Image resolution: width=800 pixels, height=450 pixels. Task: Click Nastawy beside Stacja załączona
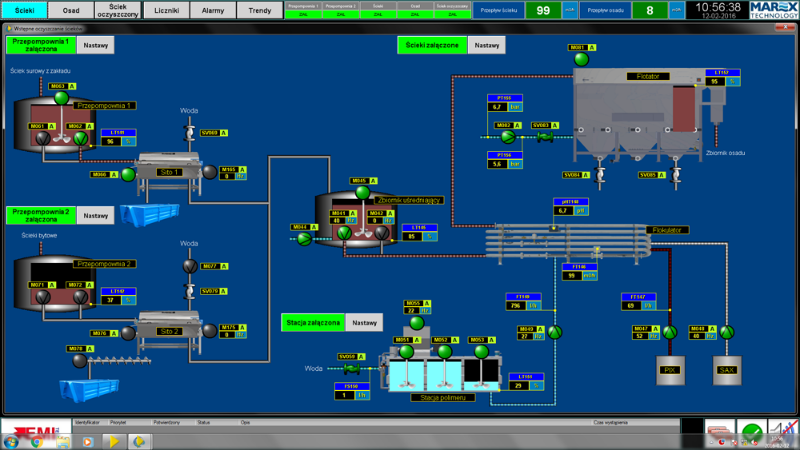coord(365,323)
